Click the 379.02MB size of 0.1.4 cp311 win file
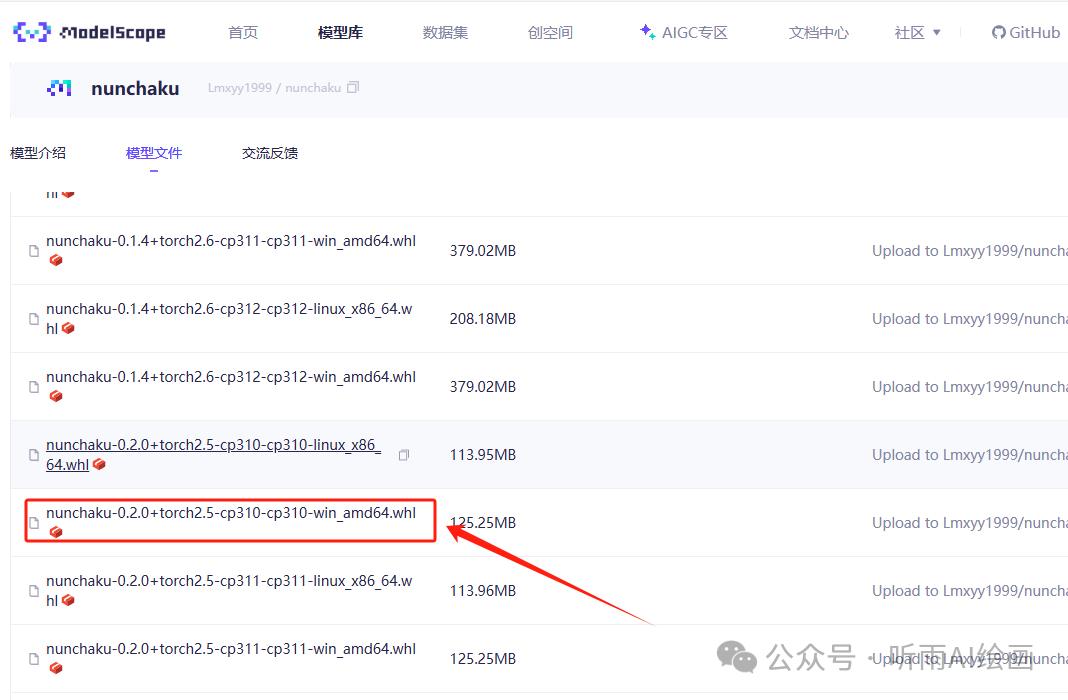Image resolution: width=1068 pixels, height=700 pixels. tap(483, 251)
